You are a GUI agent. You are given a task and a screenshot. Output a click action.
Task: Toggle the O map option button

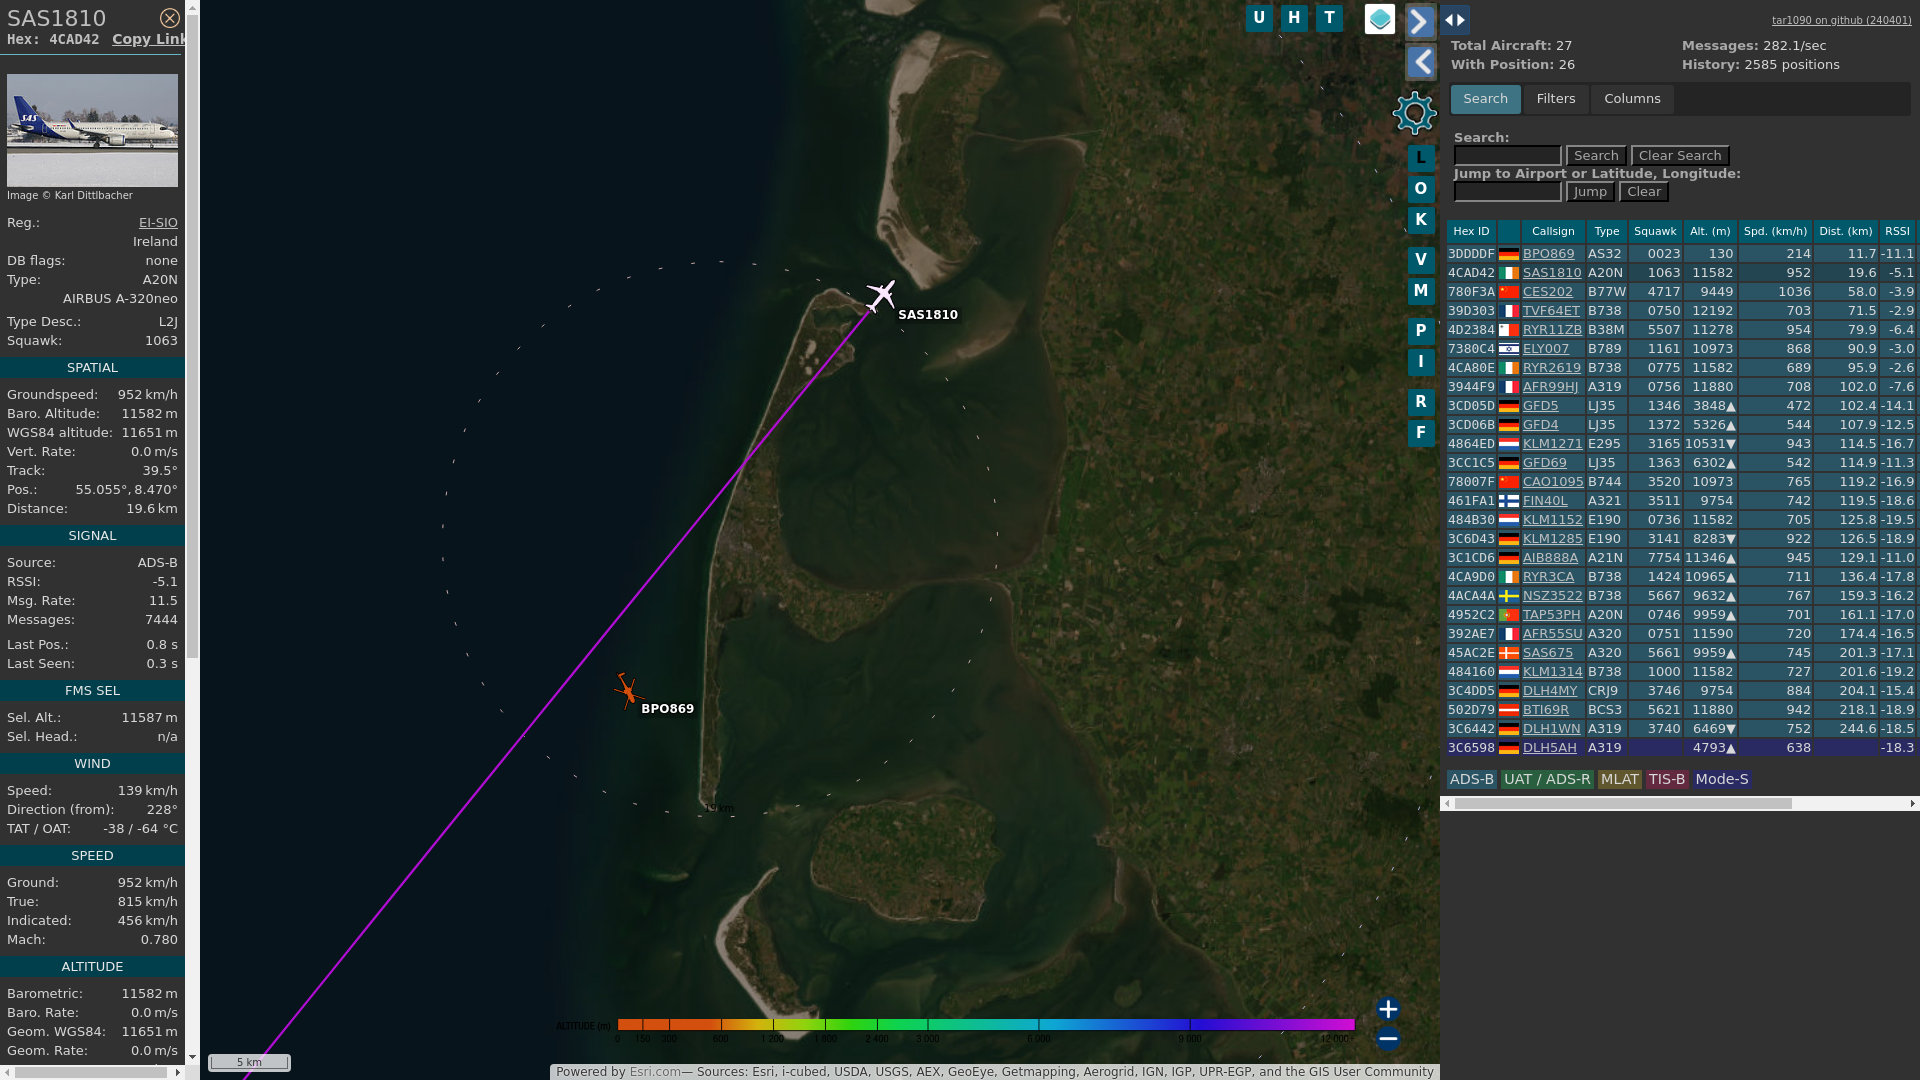(x=1421, y=189)
